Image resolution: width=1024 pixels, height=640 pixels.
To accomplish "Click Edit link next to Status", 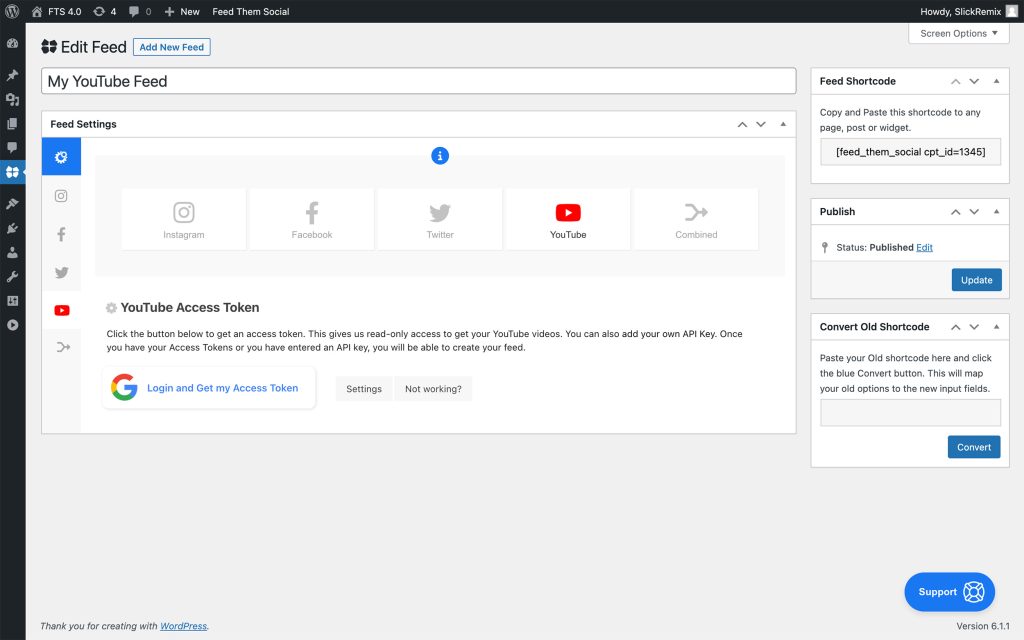I will click(x=924, y=248).
